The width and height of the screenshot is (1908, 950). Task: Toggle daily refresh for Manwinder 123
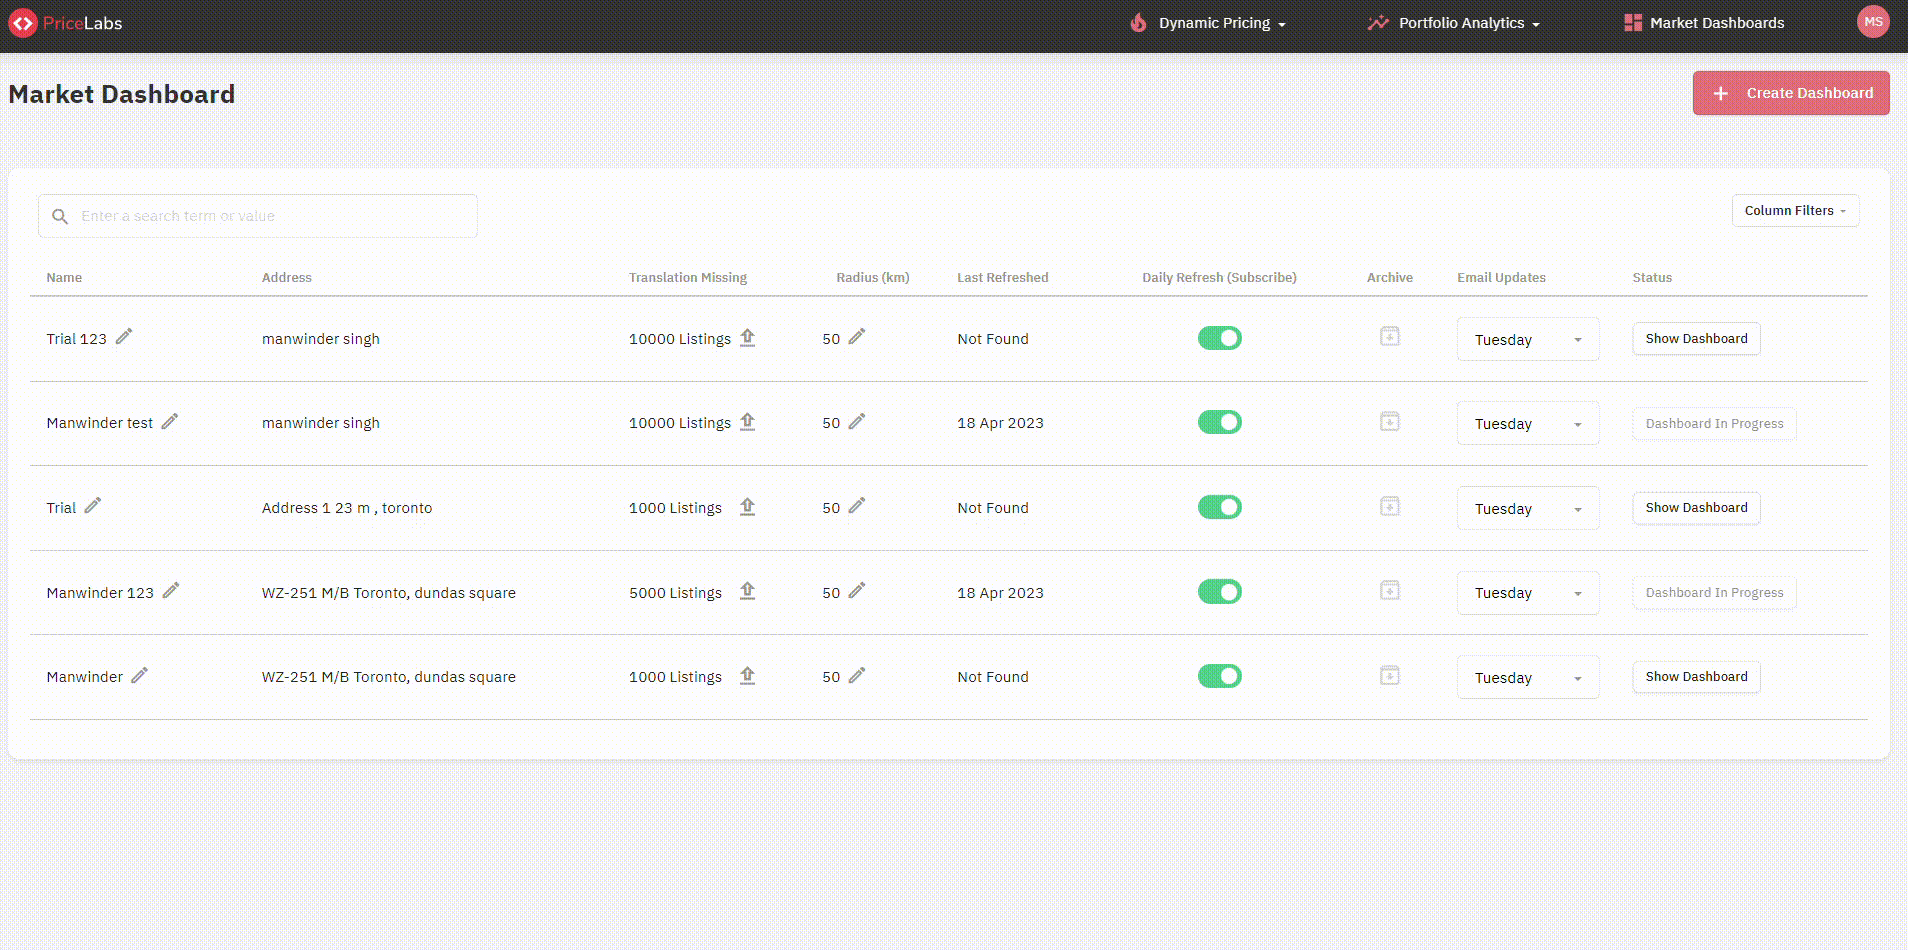point(1220,592)
